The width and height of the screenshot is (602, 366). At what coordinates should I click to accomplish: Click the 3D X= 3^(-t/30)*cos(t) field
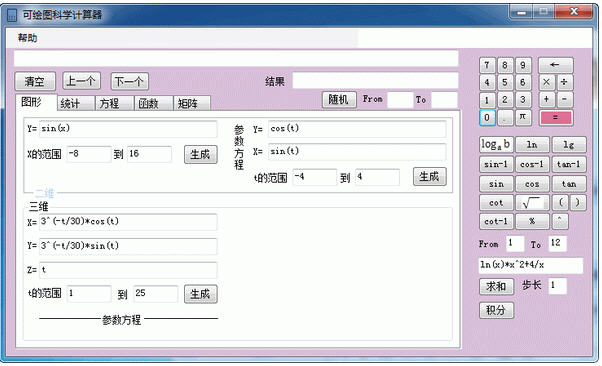pyautogui.click(x=128, y=222)
